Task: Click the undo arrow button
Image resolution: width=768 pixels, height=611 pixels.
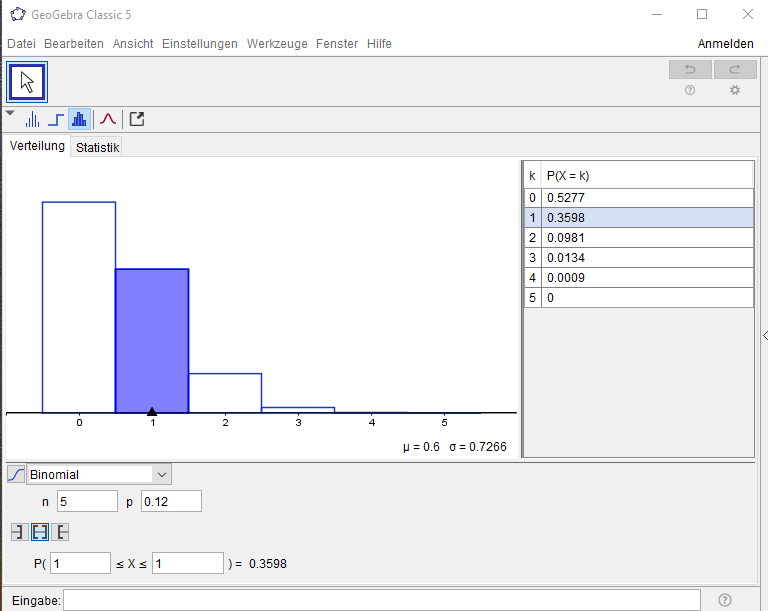Action: coord(690,70)
